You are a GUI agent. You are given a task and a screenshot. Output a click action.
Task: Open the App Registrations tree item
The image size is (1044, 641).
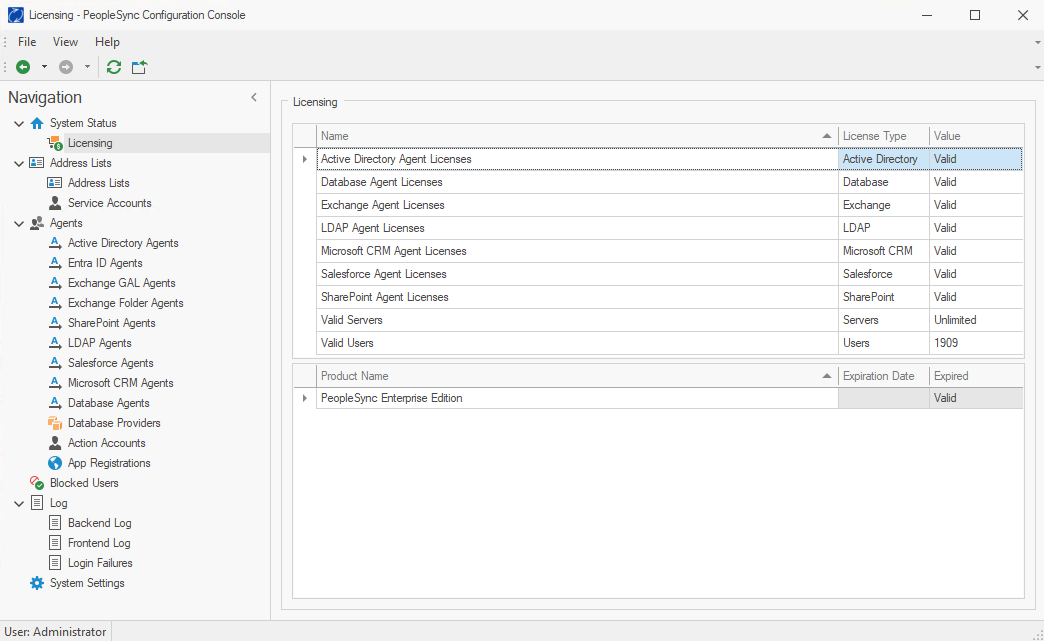[109, 463]
